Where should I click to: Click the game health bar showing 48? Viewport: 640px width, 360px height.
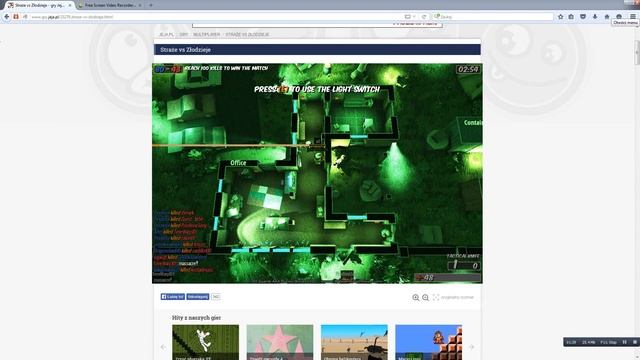(448, 278)
